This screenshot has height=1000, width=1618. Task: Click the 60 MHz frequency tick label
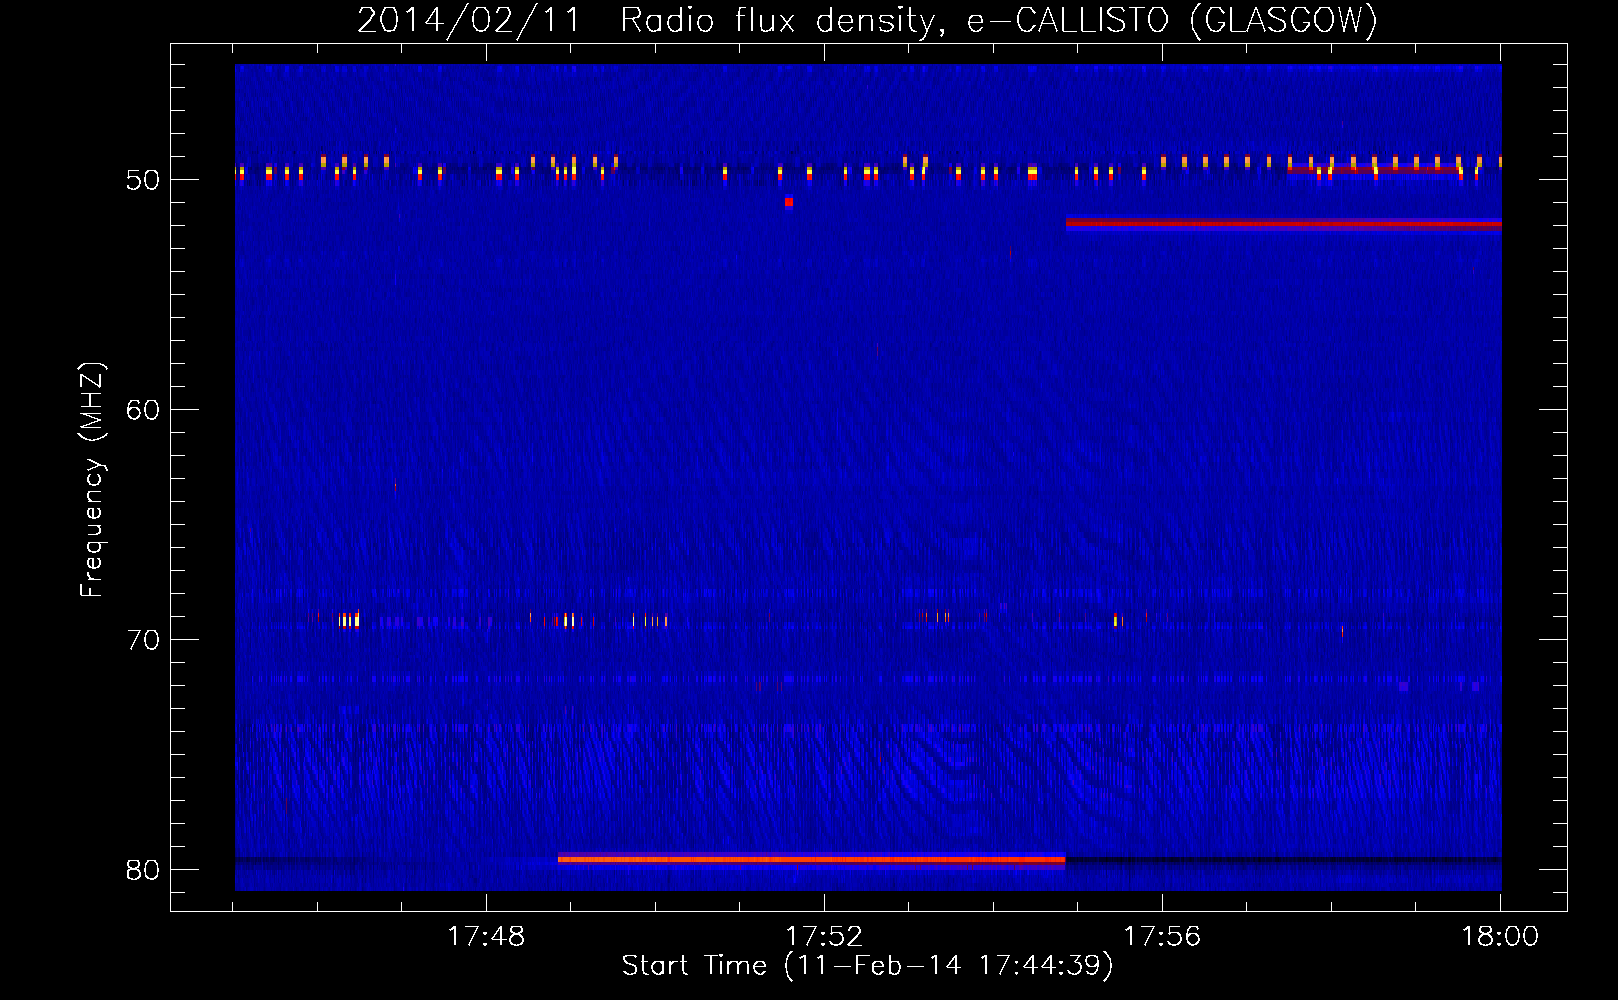(143, 410)
